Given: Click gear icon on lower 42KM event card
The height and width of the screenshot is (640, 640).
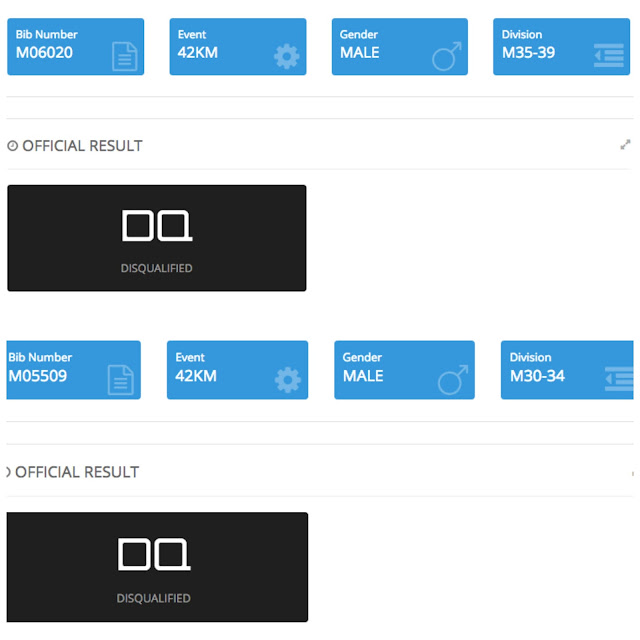Looking at the screenshot, I should click(x=288, y=380).
